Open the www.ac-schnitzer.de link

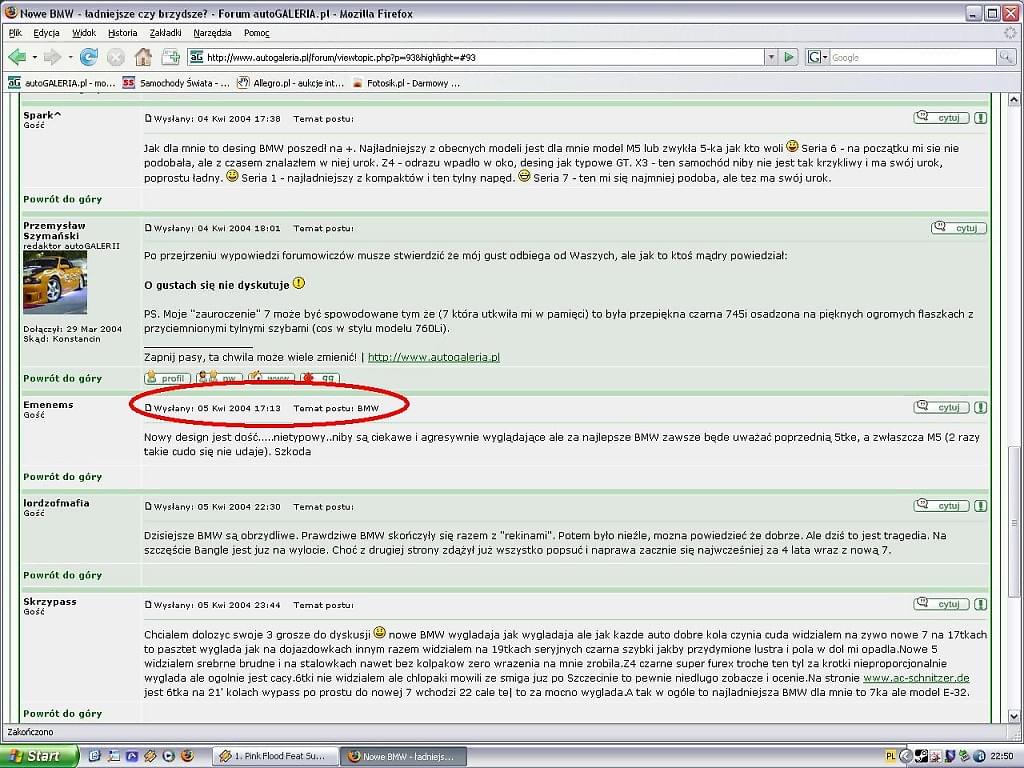click(x=916, y=678)
